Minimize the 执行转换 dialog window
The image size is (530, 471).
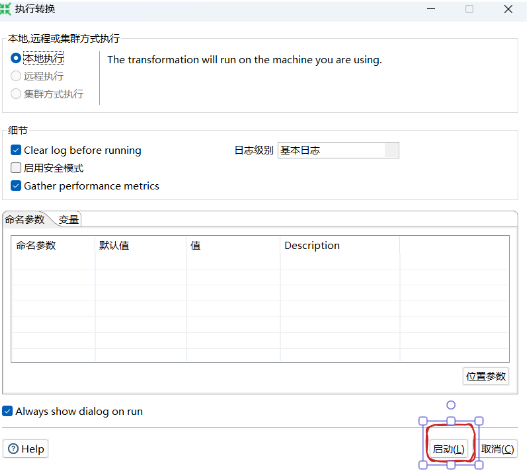click(x=431, y=9)
